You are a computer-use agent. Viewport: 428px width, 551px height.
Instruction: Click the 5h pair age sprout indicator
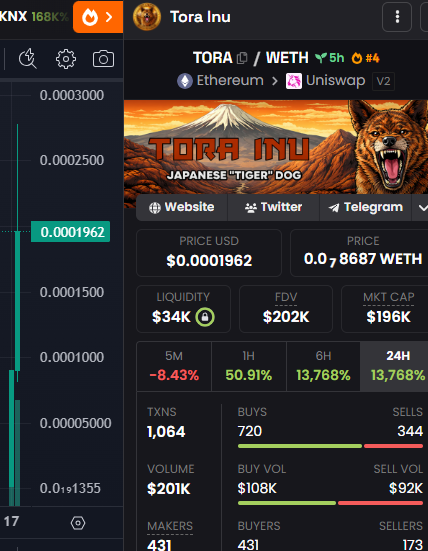[329, 58]
